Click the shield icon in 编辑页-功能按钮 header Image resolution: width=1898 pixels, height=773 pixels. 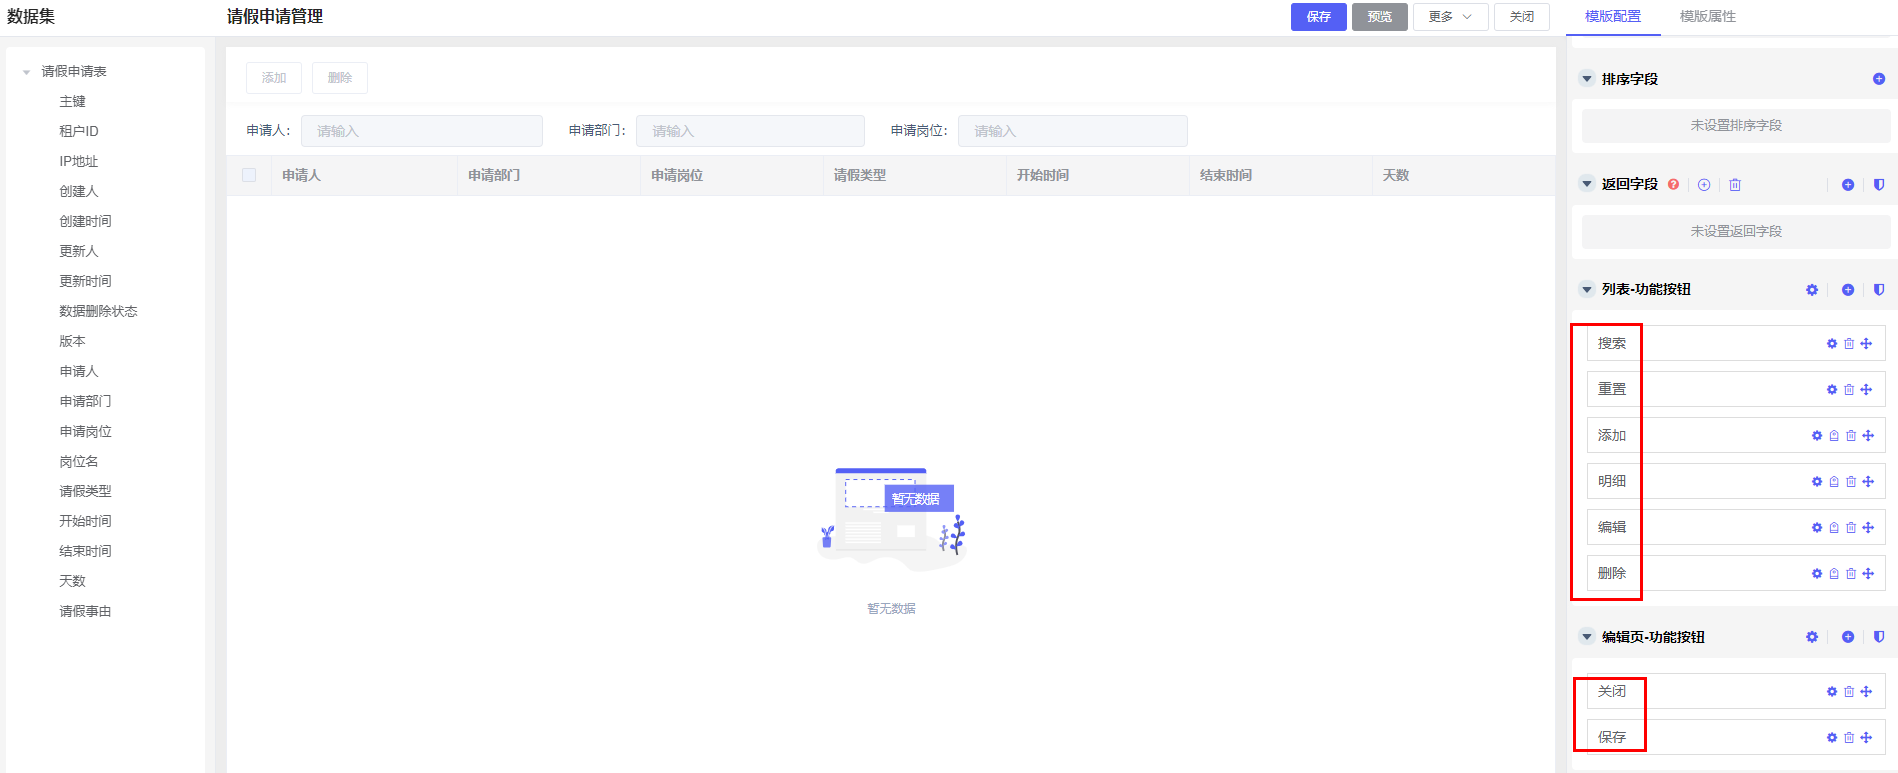(1879, 637)
